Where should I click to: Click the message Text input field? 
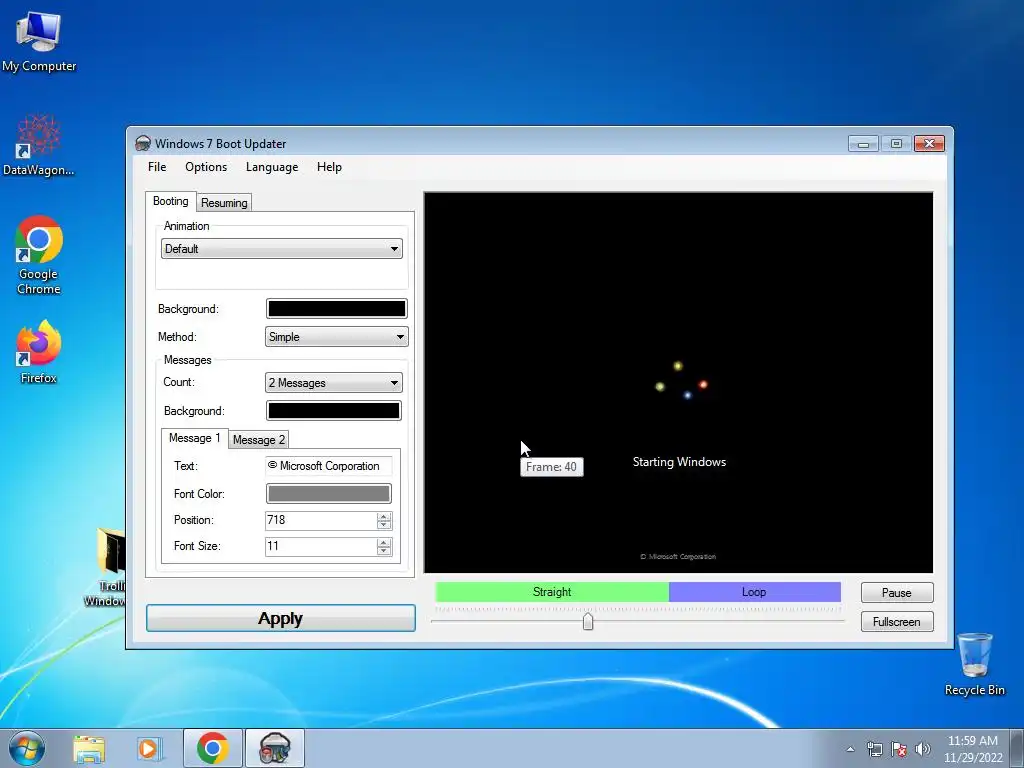pos(328,466)
